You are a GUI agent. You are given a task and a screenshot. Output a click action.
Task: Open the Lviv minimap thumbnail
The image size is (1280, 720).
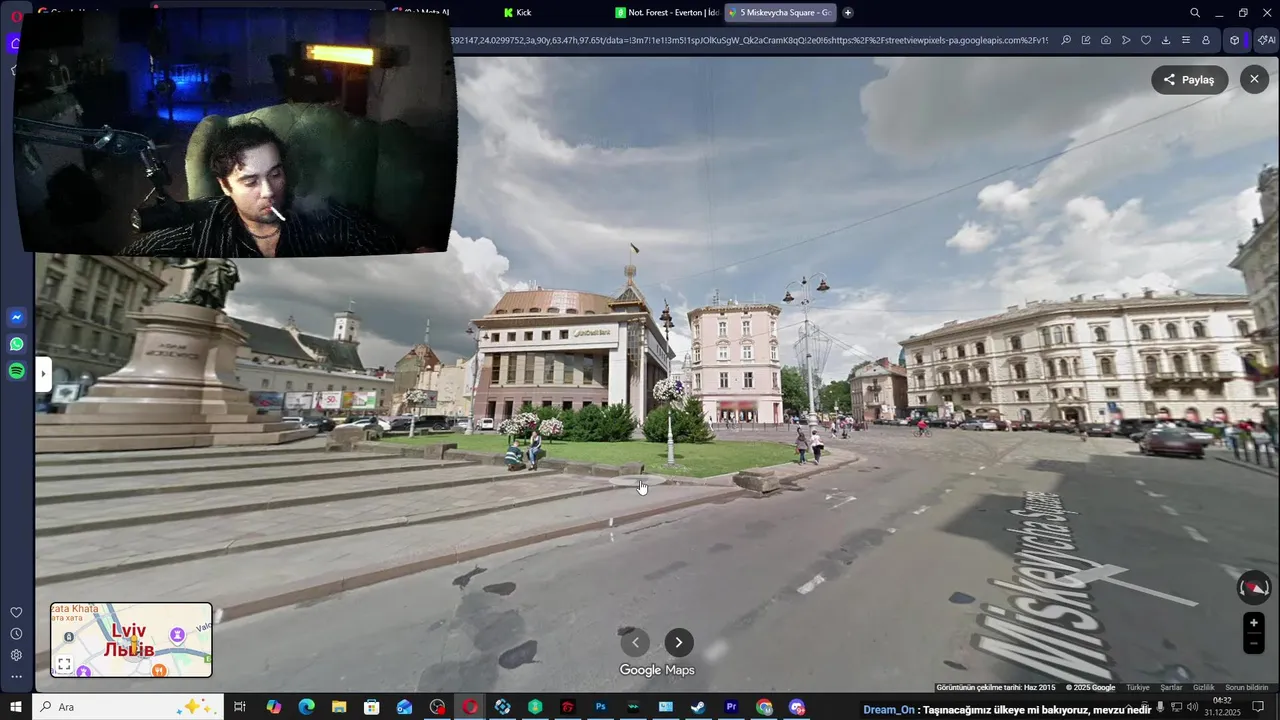(131, 640)
